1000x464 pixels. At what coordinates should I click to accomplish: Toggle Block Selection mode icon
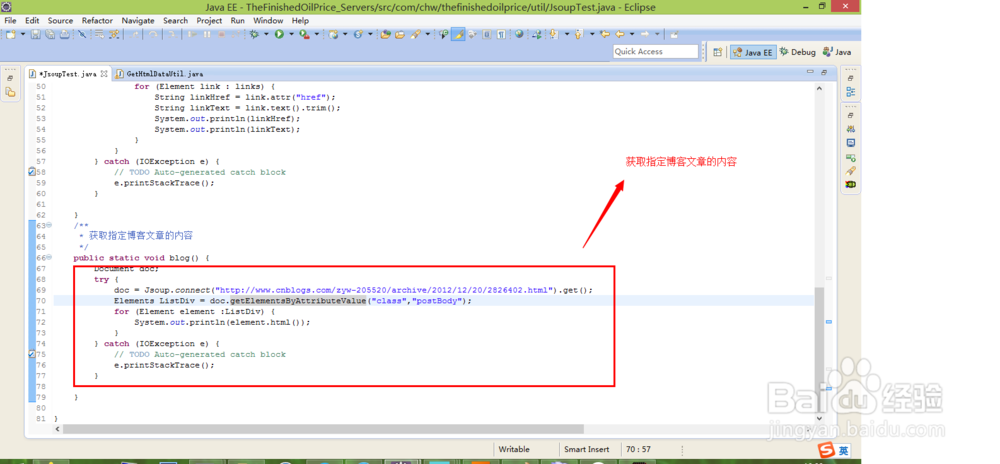coord(487,34)
